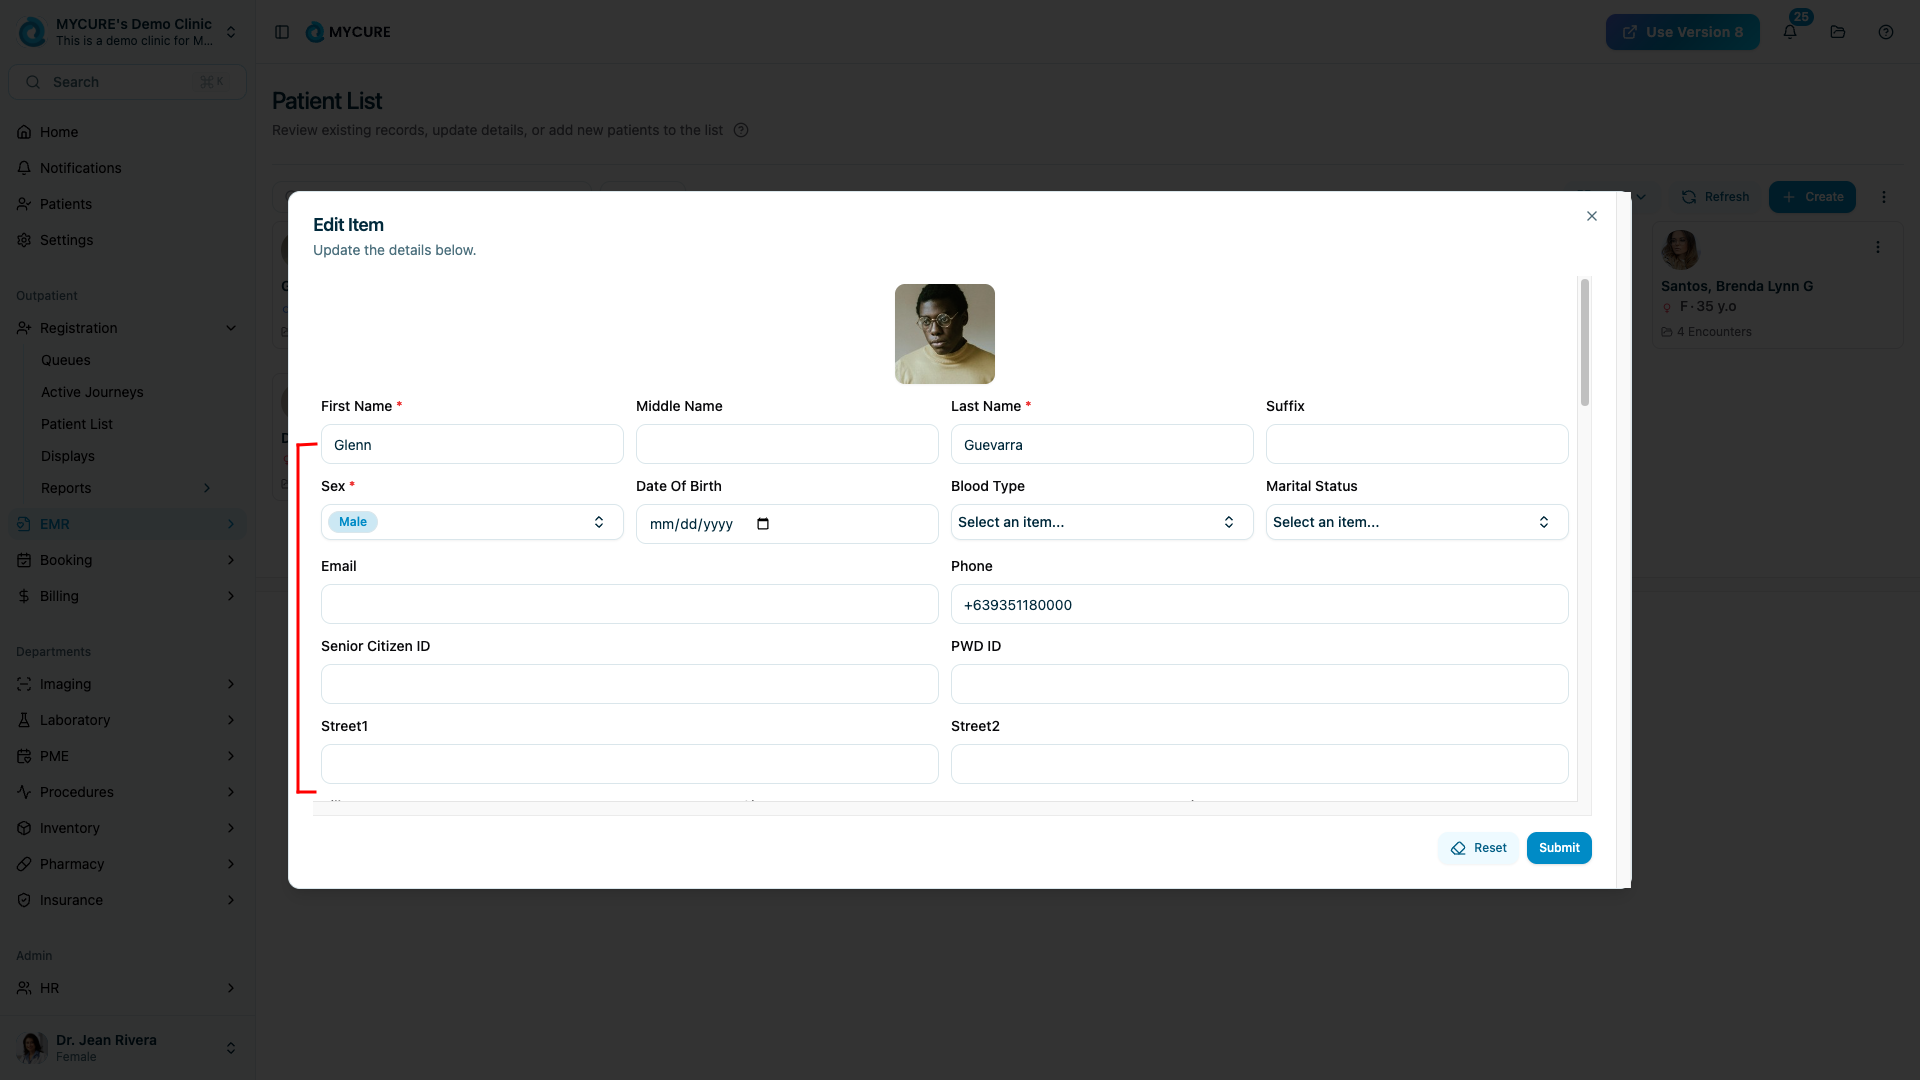This screenshot has width=1920, height=1080.
Task: Click the help question mark icon
Action: (x=1886, y=32)
